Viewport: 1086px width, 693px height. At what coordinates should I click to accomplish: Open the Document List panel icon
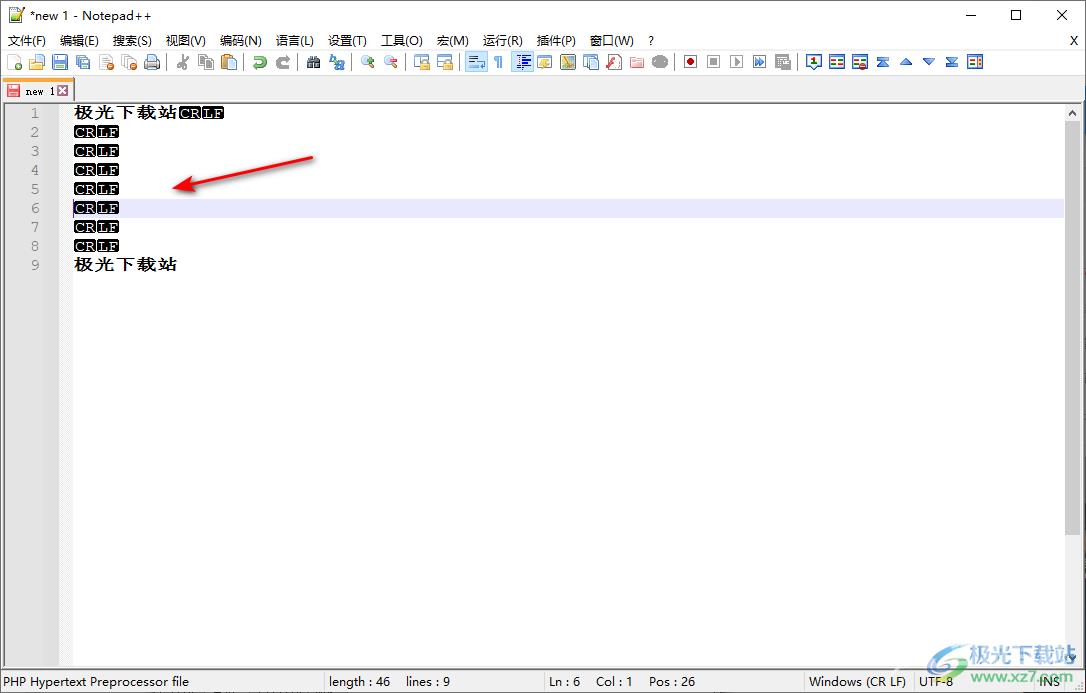coord(591,62)
